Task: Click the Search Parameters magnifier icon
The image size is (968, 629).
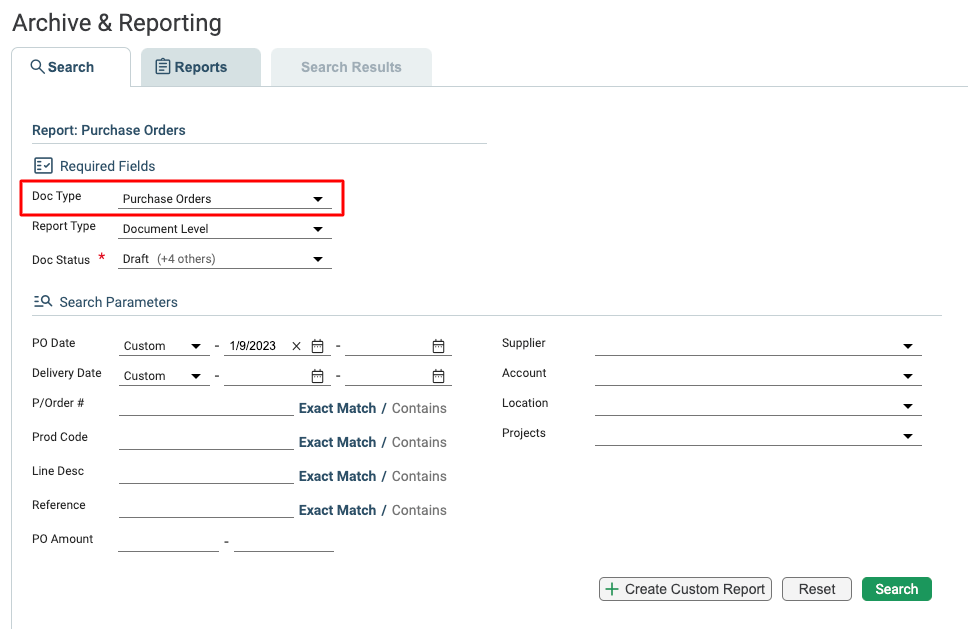Action: (x=43, y=301)
